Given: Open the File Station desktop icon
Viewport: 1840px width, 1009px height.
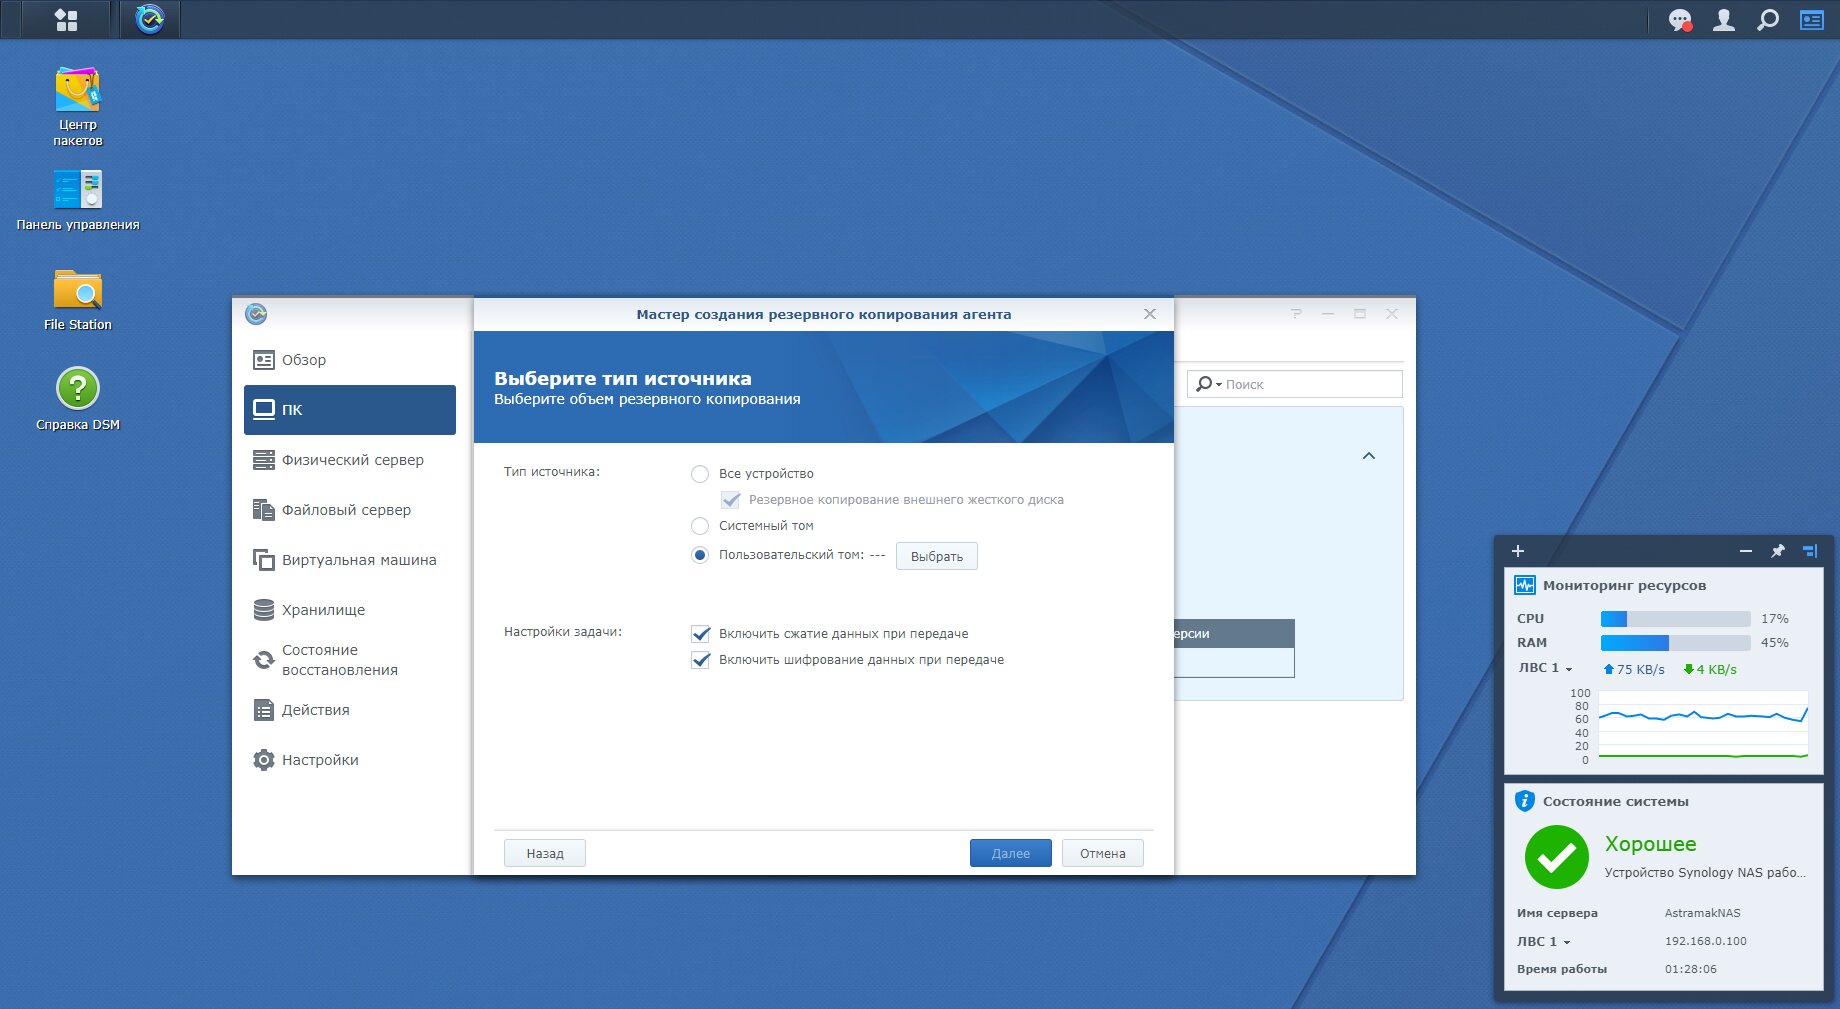Looking at the screenshot, I should coord(78,299).
